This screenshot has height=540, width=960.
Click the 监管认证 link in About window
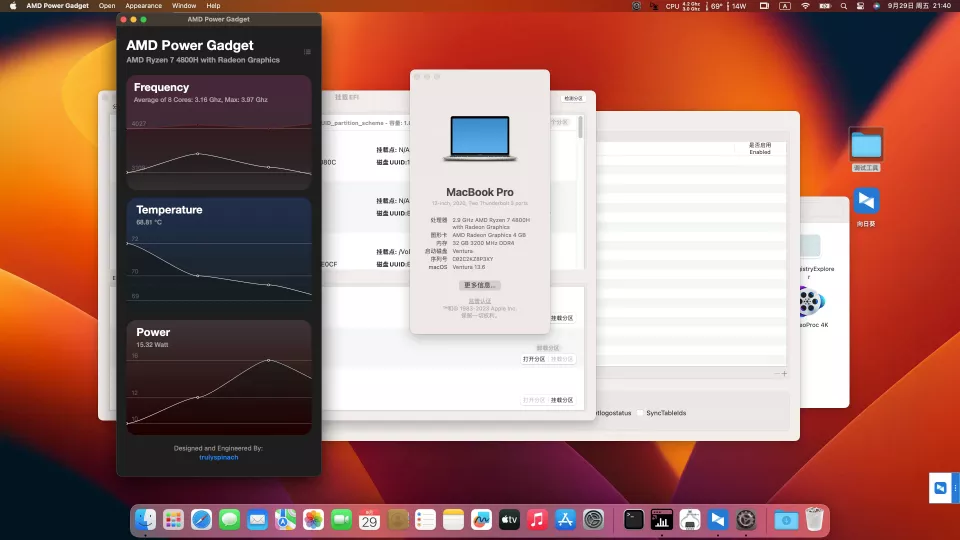click(480, 300)
